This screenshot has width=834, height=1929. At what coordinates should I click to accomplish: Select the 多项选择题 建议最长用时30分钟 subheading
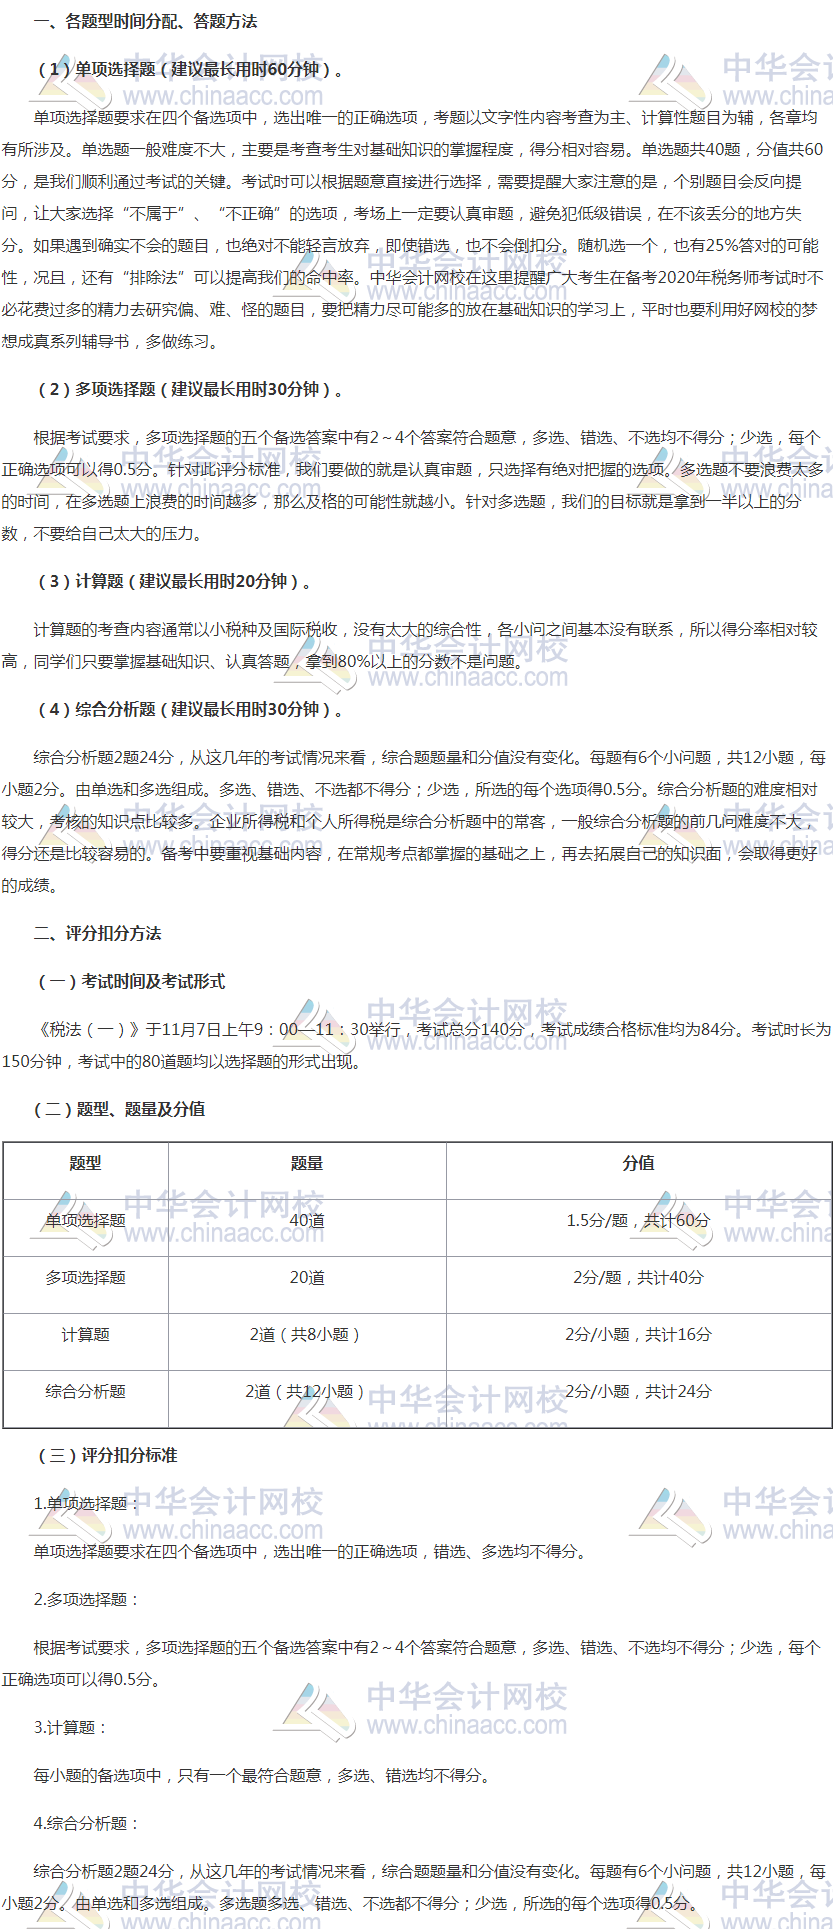[x=190, y=389]
